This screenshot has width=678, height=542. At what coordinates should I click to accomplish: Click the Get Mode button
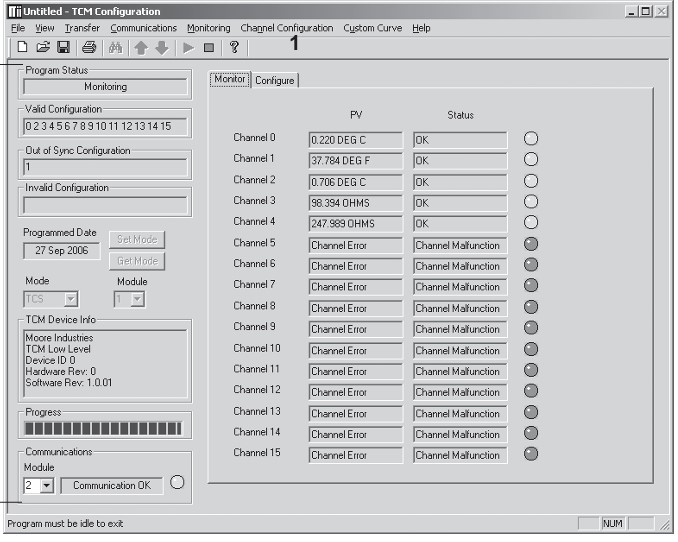click(135, 261)
